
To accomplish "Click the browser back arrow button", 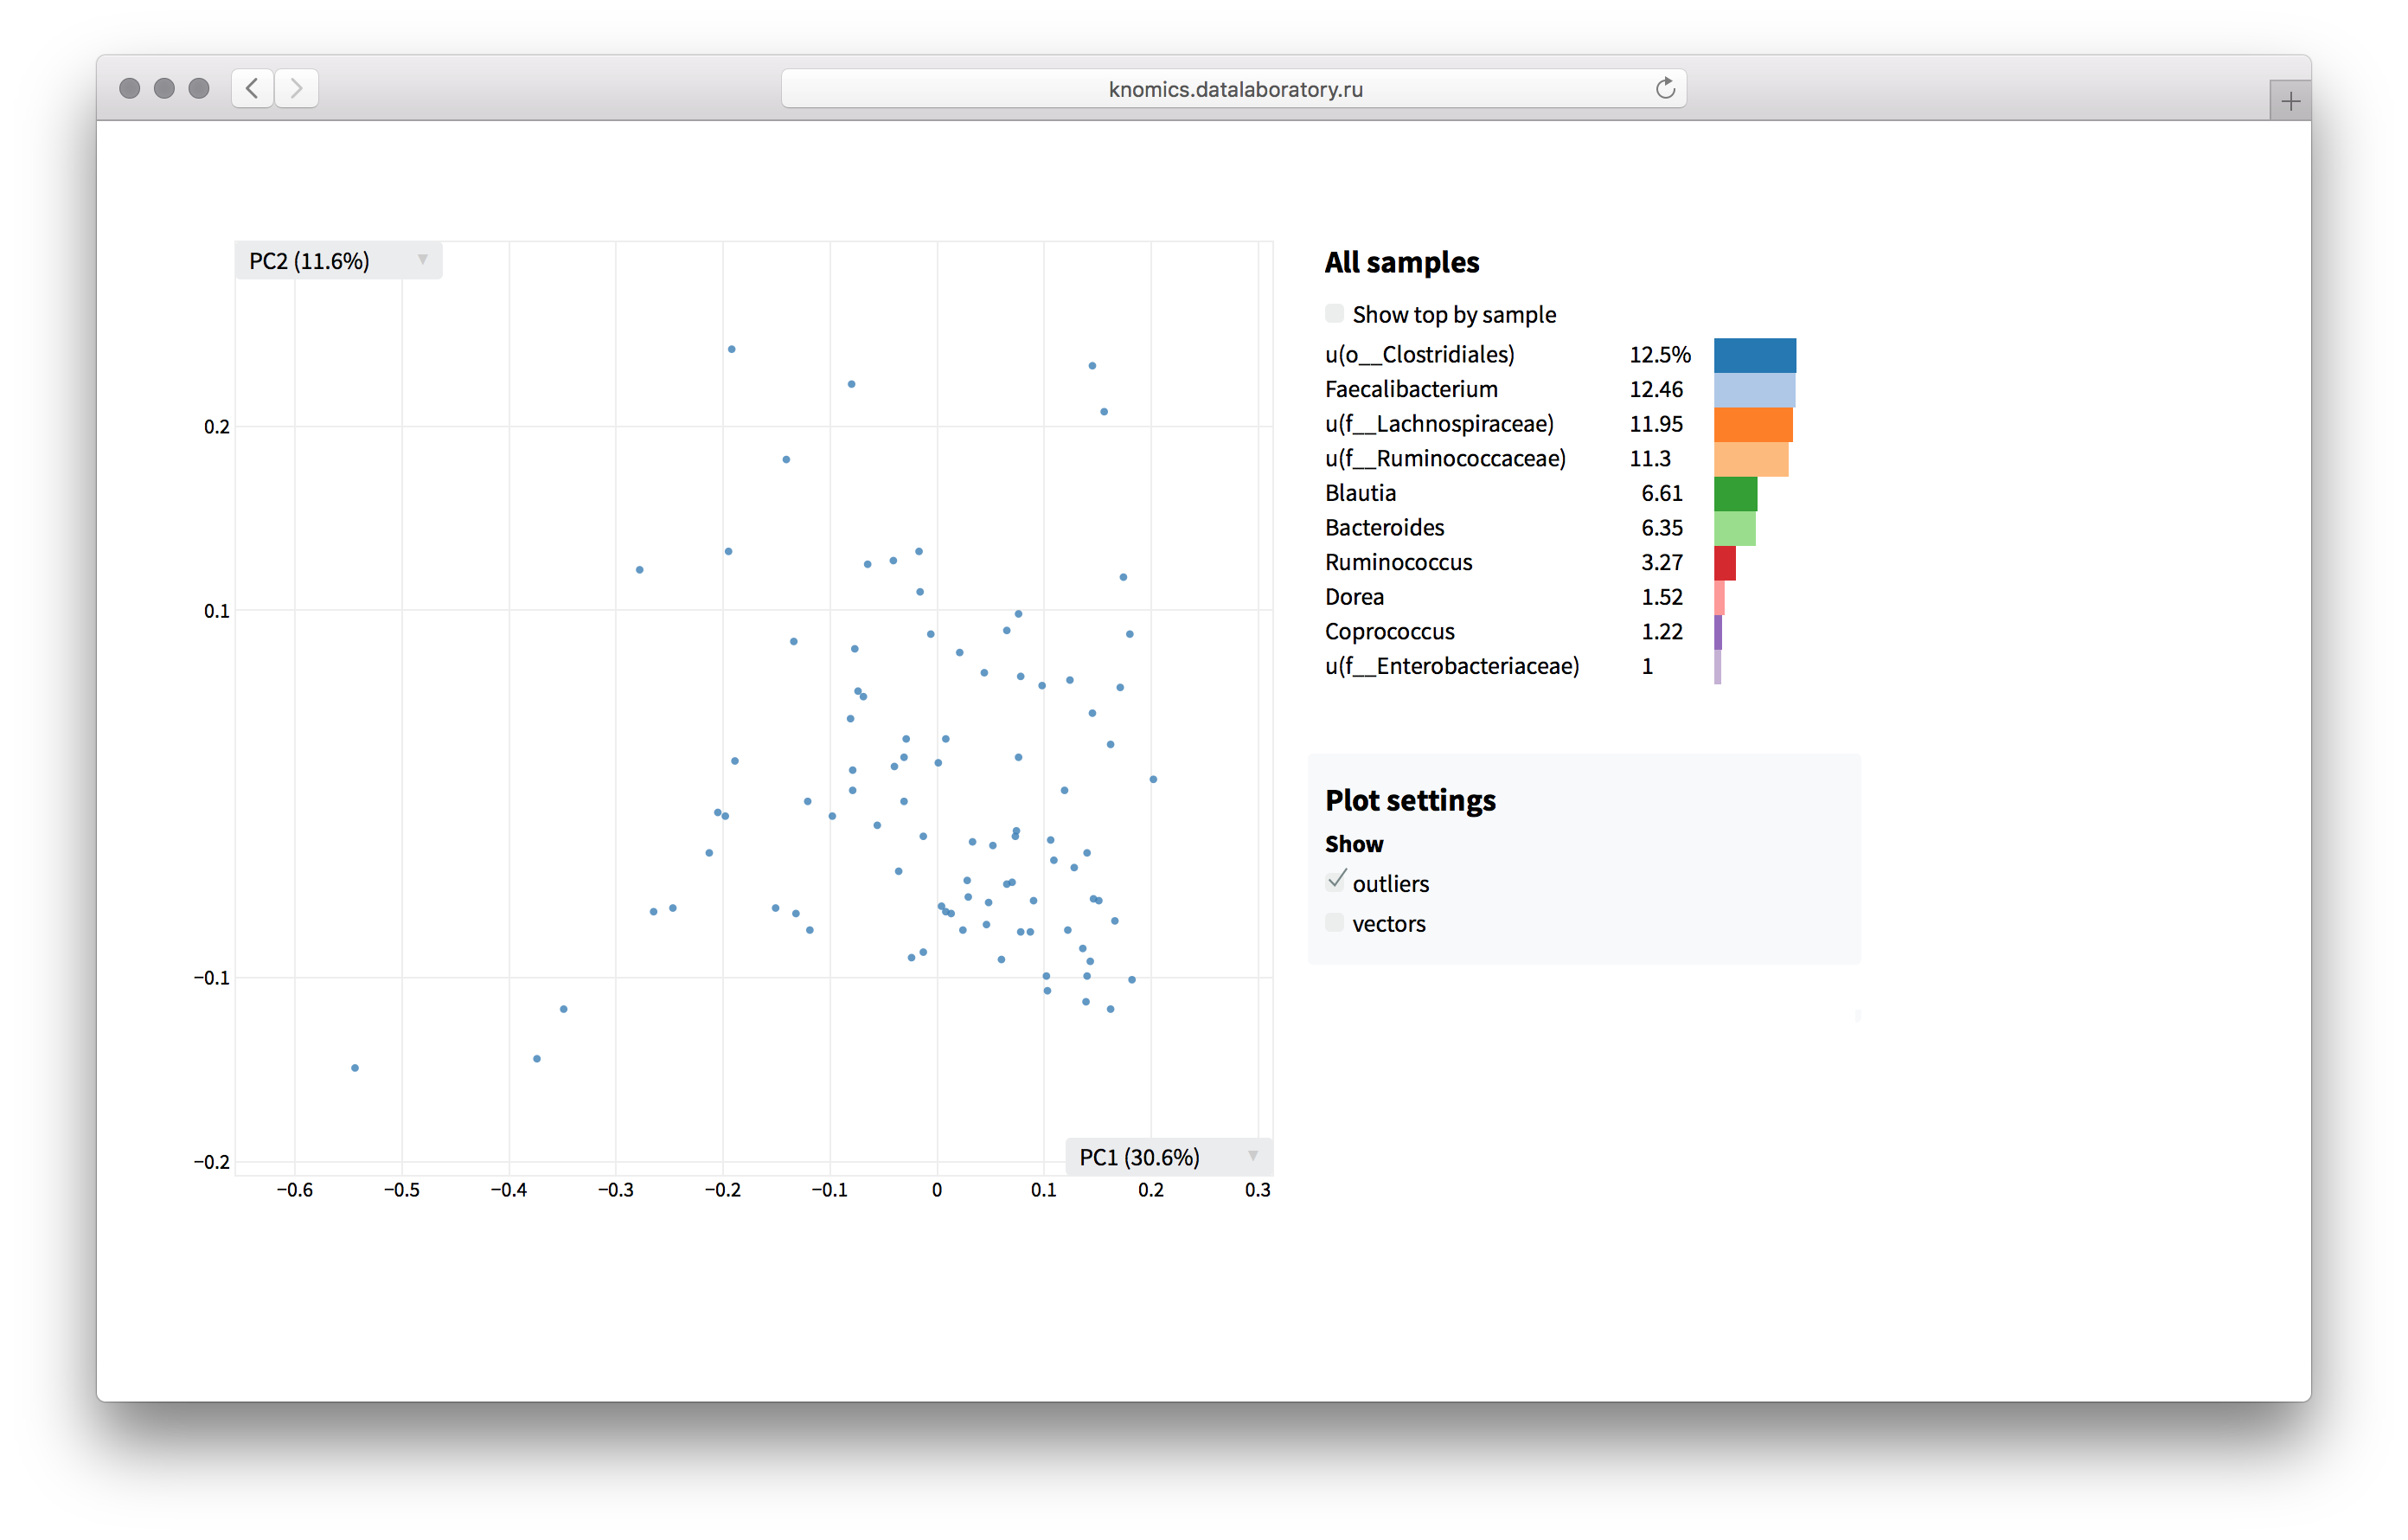I will 253,88.
